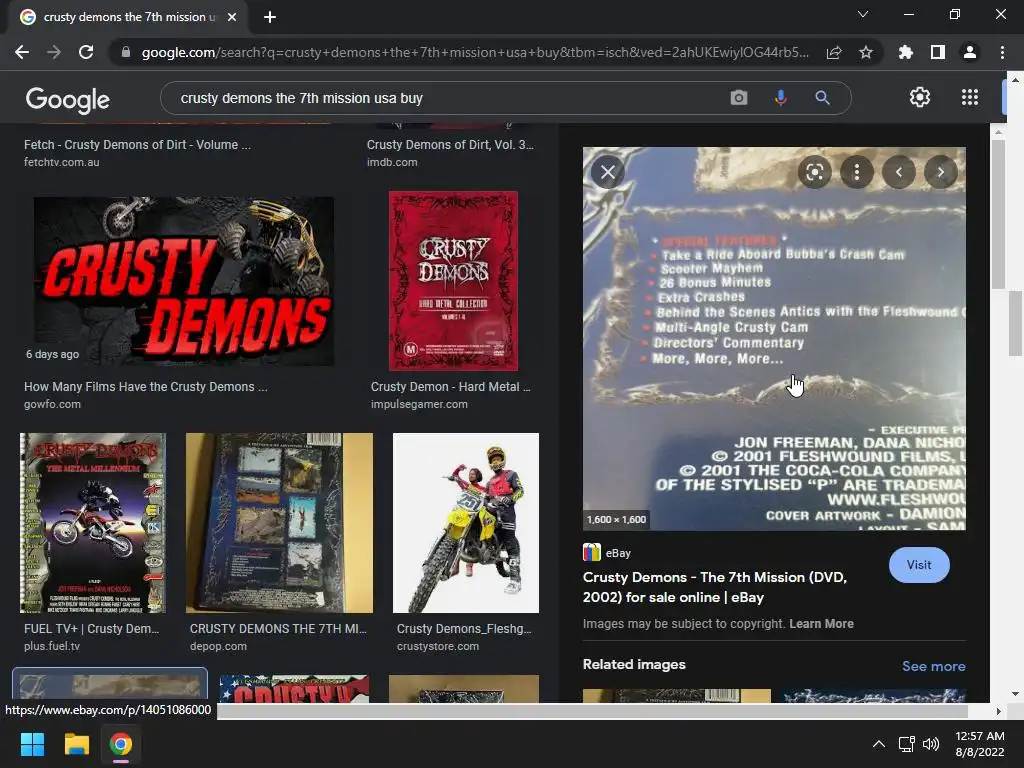Open the Chrome extensions puzzle icon

click(x=906, y=52)
